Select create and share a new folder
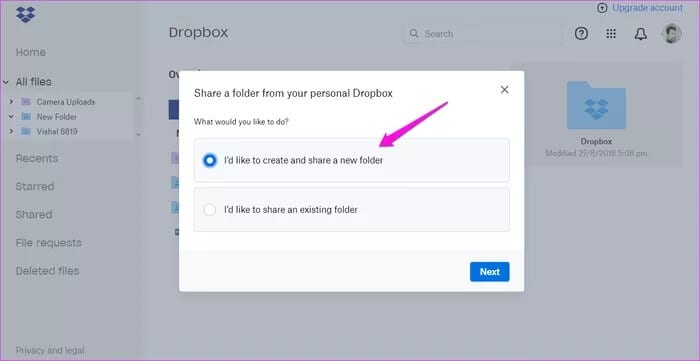This screenshot has width=700, height=361. 351,160
